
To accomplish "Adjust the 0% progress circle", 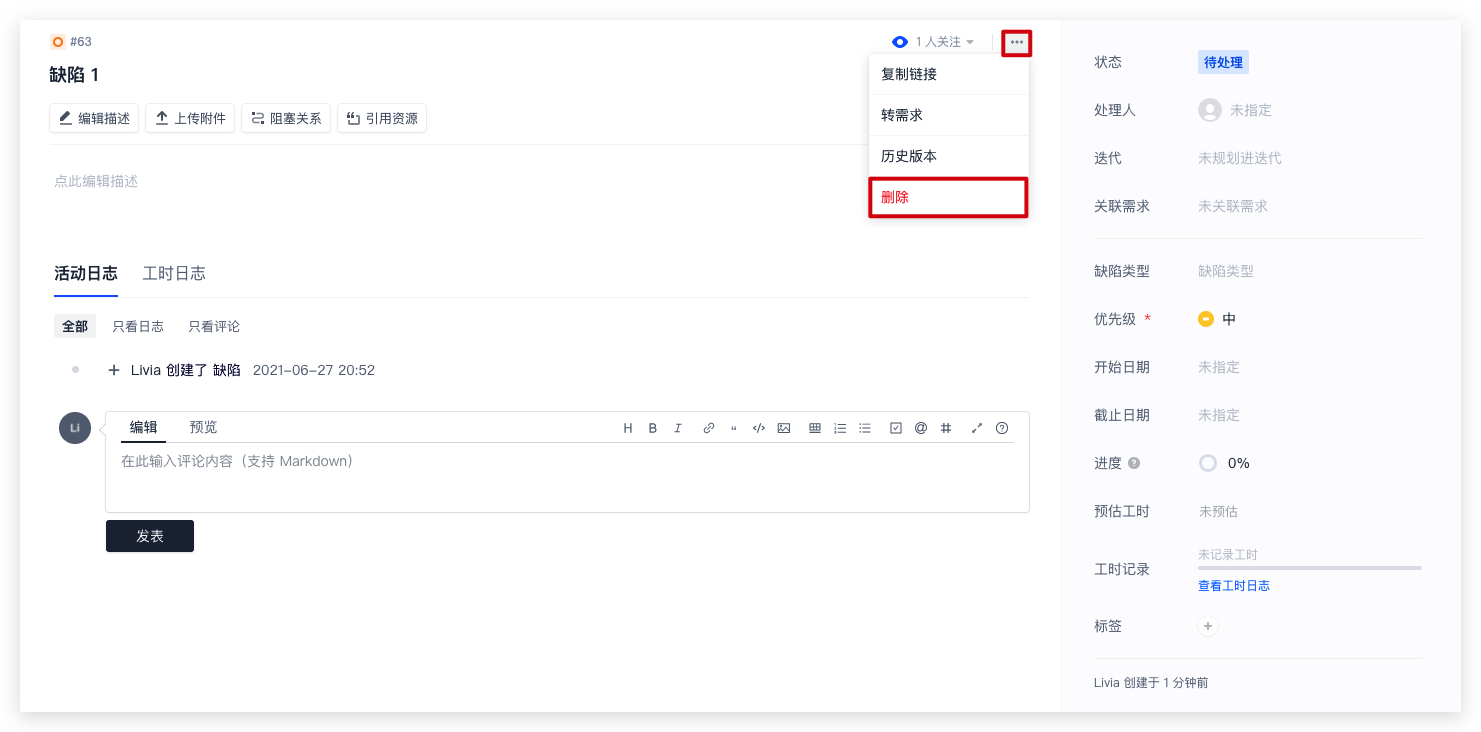I will [1208, 463].
